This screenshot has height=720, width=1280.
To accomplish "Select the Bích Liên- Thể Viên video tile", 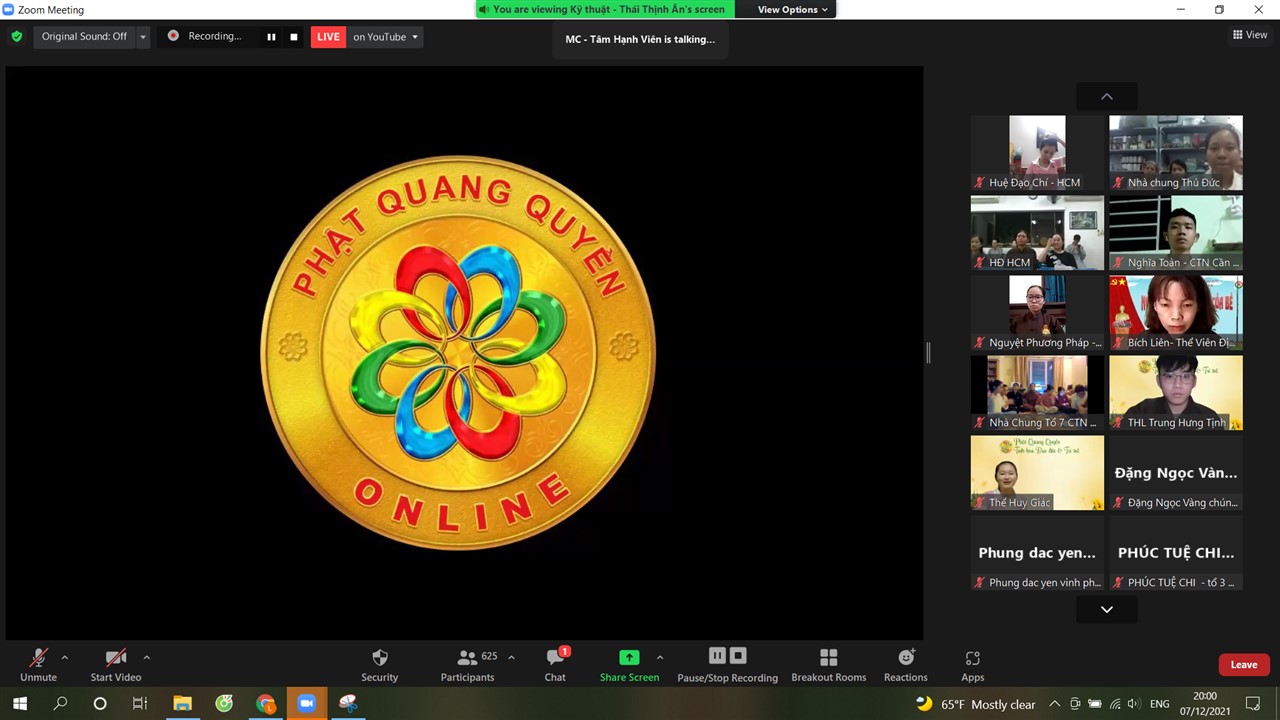I will pyautogui.click(x=1176, y=313).
